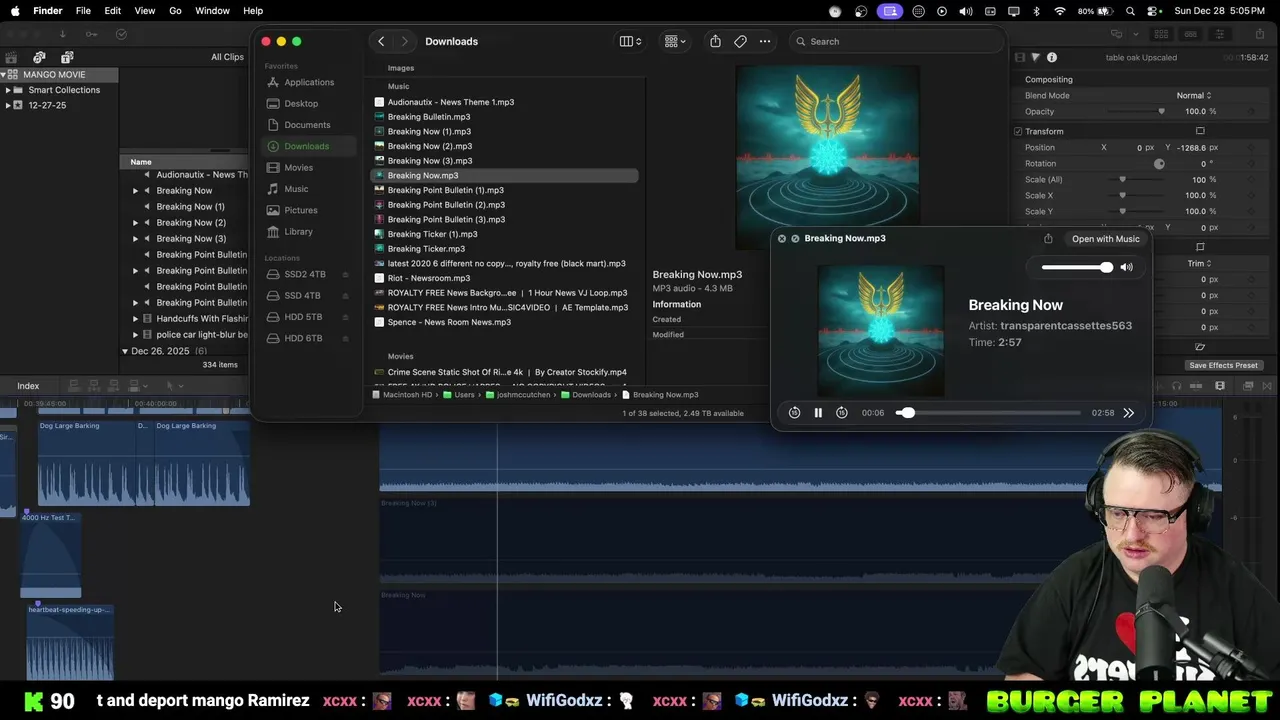Open Library in the Finder sidebar

coord(299,231)
